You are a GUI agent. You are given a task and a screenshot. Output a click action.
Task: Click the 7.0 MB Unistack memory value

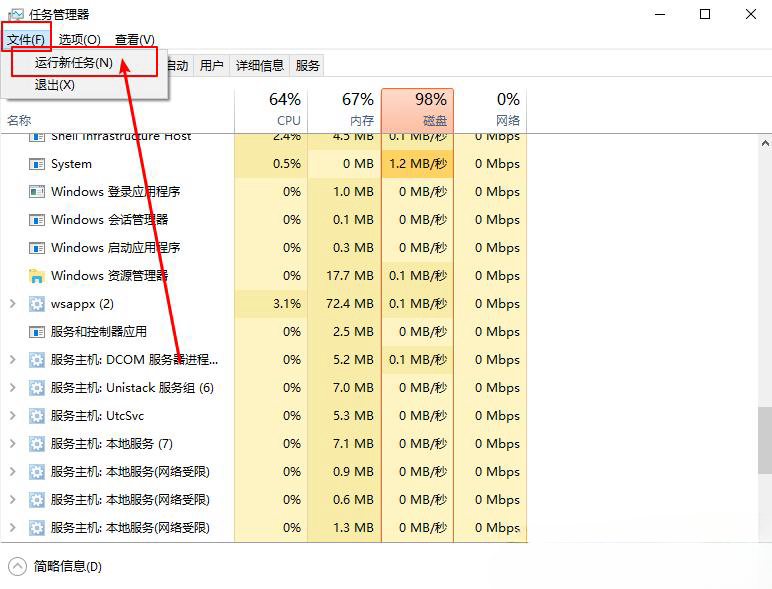(353, 388)
